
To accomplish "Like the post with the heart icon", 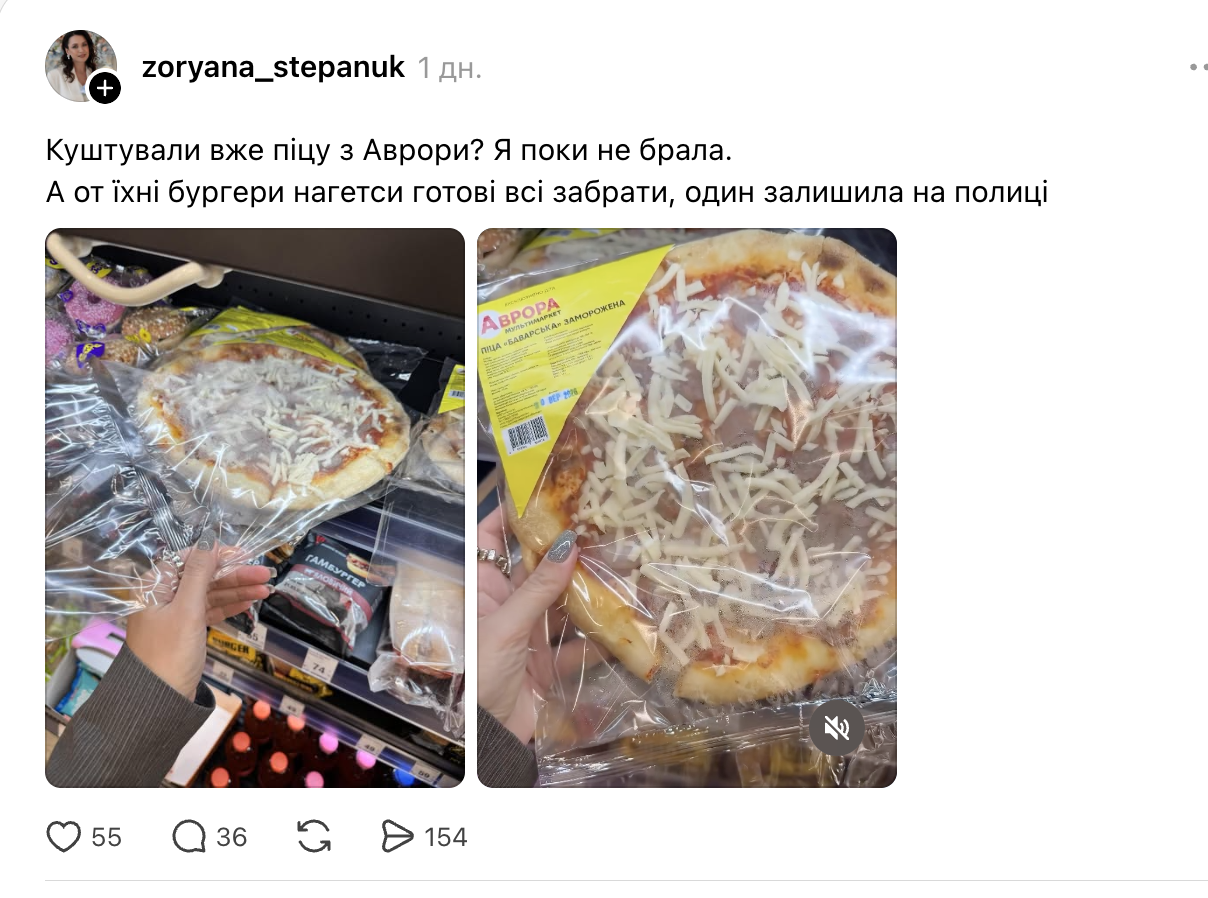I will [63, 836].
